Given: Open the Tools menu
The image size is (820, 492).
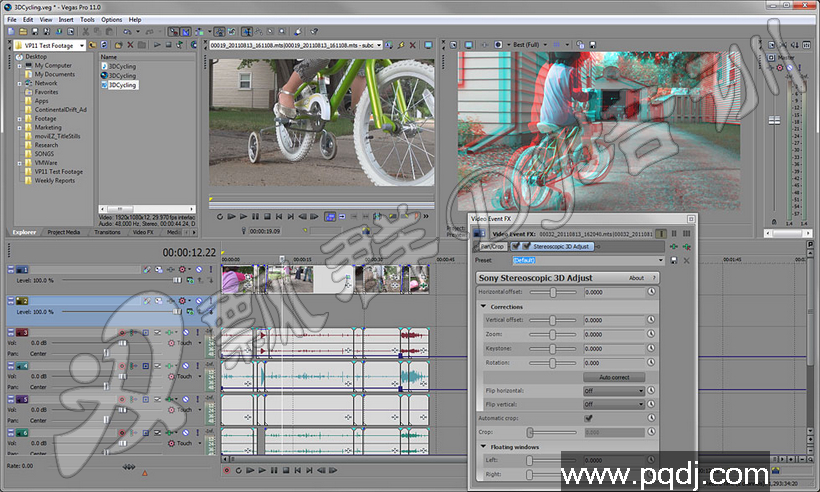Looking at the screenshot, I should click(x=87, y=19).
